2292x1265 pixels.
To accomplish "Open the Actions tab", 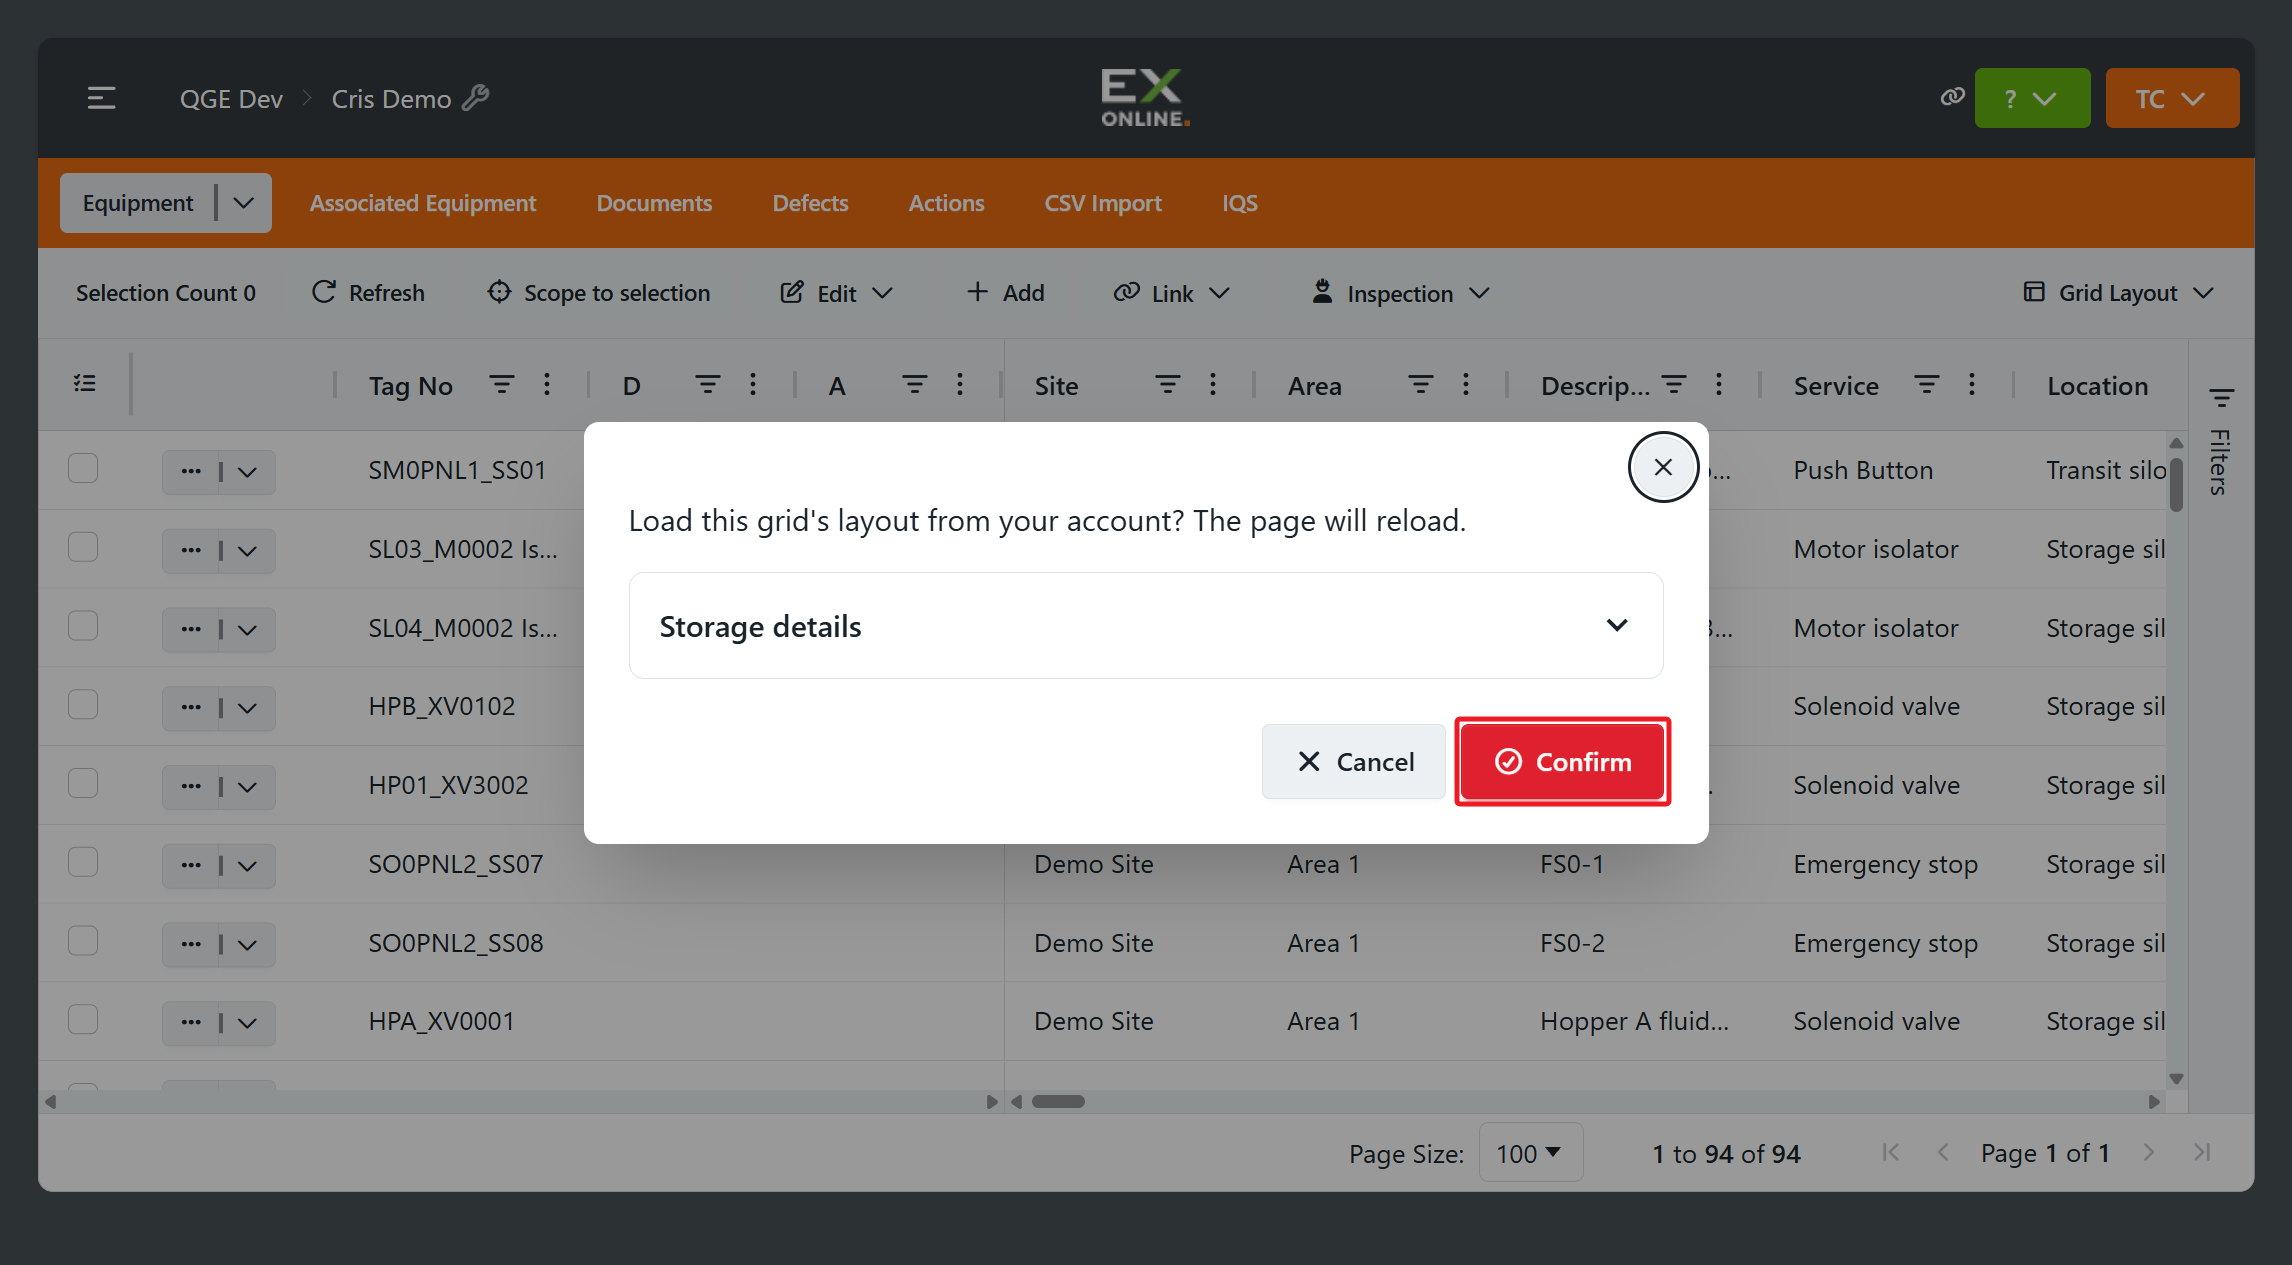I will [946, 203].
